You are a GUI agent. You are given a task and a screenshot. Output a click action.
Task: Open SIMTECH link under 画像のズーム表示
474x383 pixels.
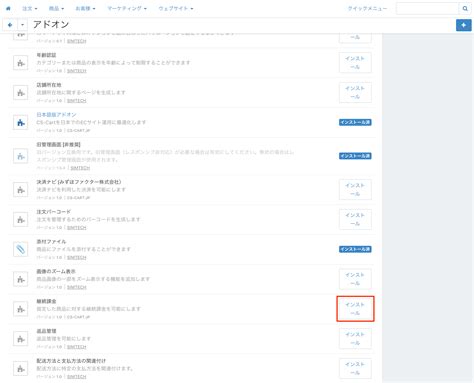77,287
